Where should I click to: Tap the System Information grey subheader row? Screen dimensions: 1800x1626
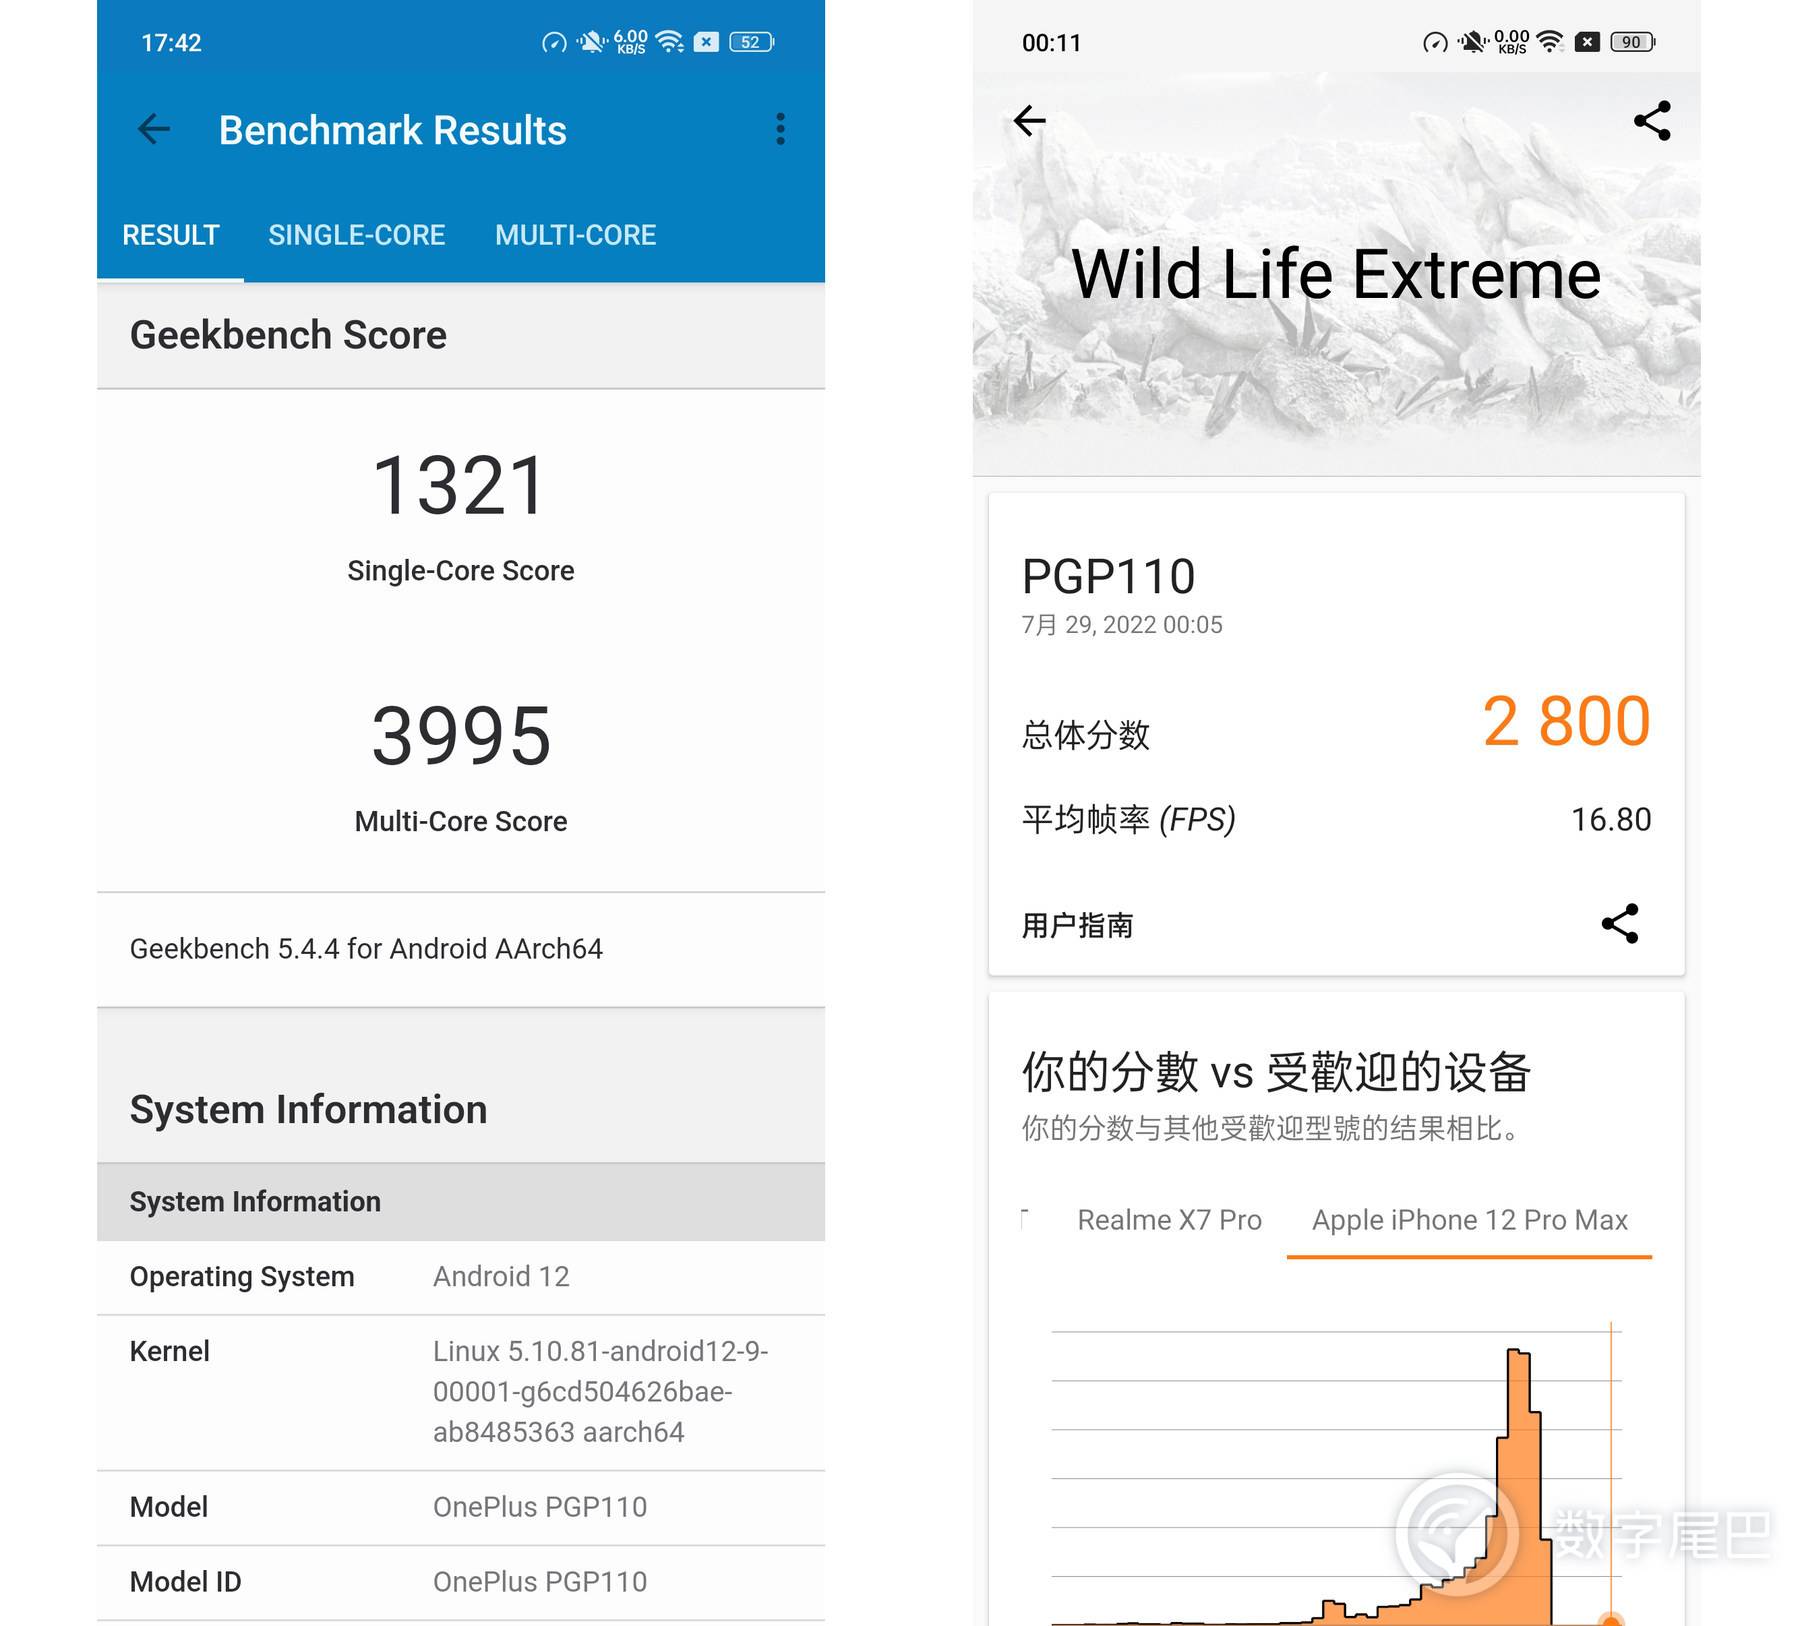coord(461,1202)
